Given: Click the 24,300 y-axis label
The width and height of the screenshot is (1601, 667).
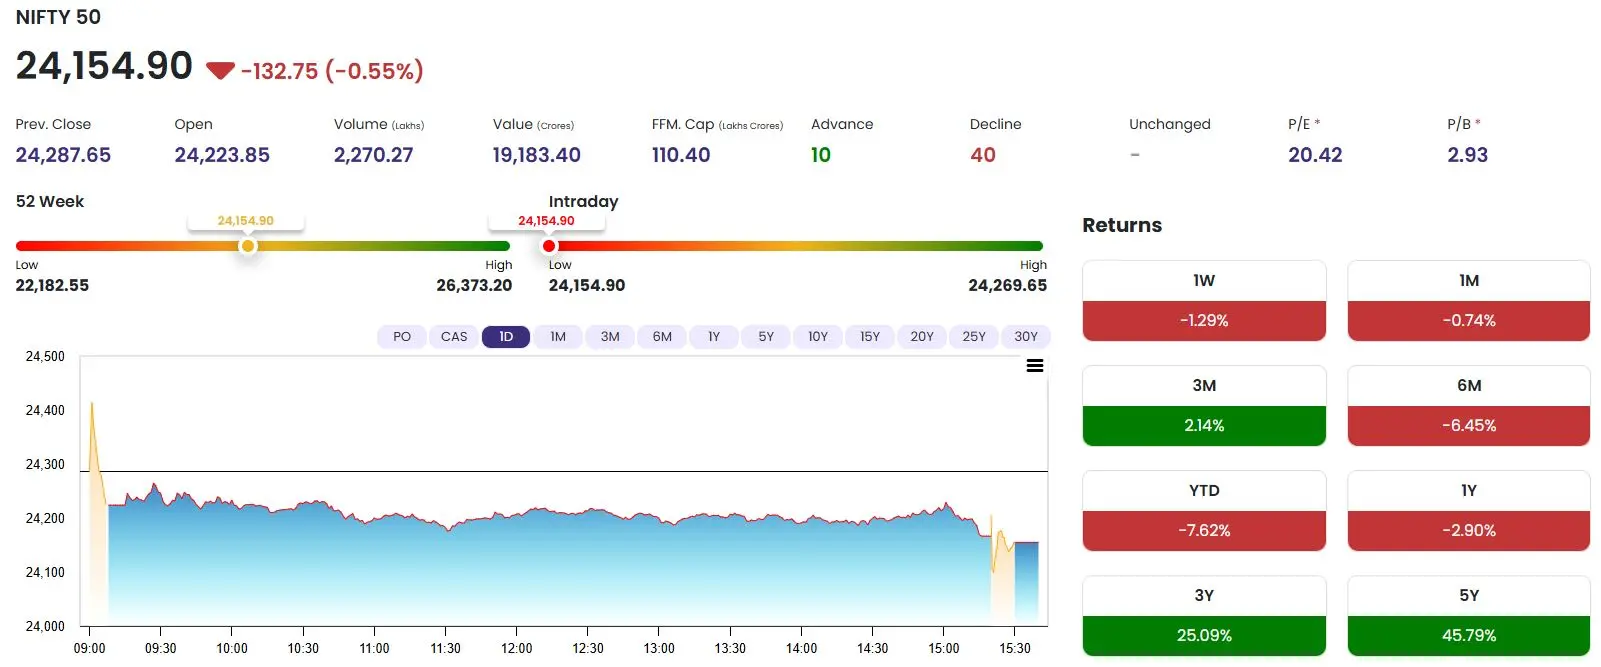Looking at the screenshot, I should [x=45, y=464].
